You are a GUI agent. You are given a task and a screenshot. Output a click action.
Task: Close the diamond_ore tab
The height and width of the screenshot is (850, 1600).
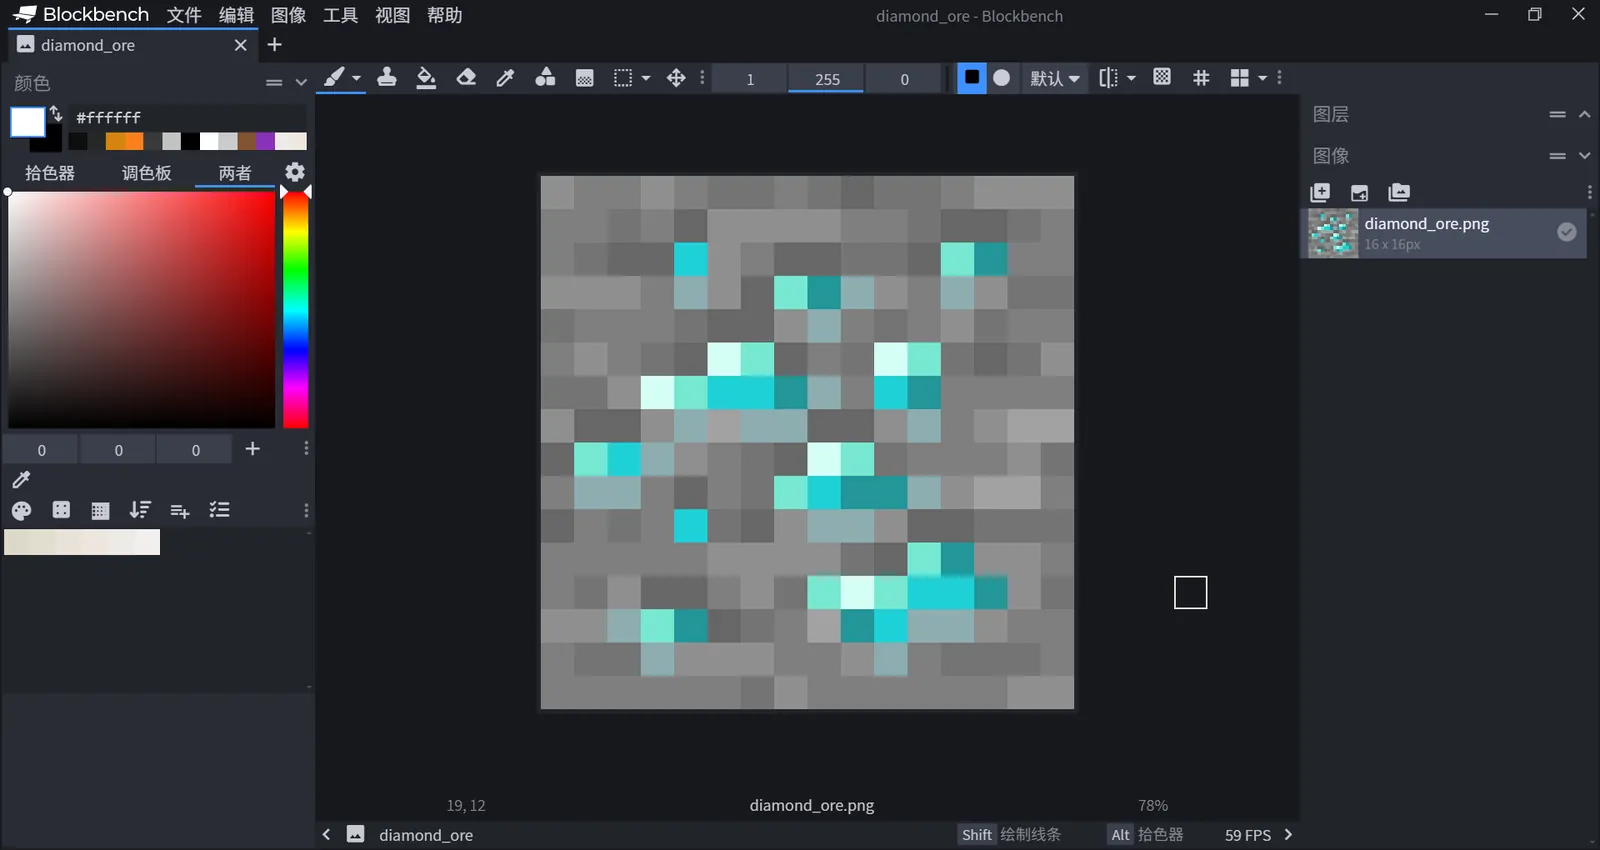(x=240, y=45)
